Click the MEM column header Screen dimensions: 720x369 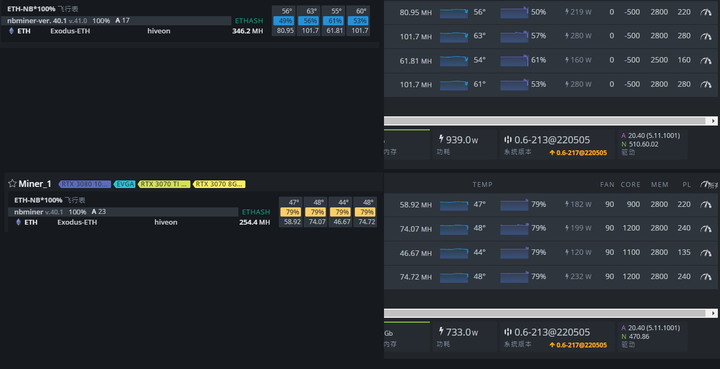[659, 184]
